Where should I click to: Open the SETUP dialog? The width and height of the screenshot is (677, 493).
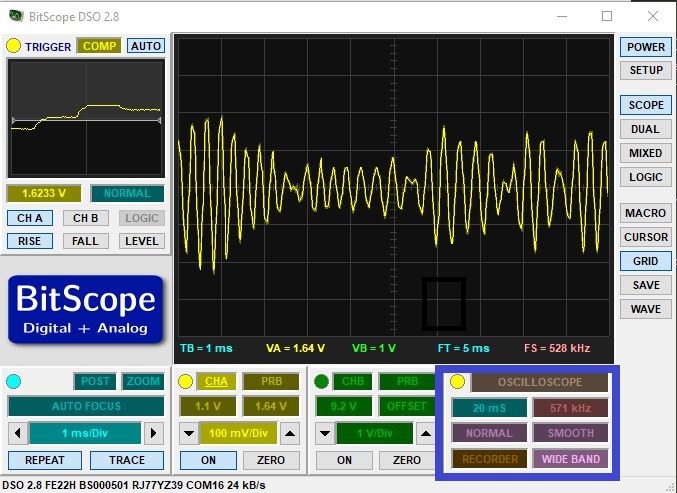646,70
